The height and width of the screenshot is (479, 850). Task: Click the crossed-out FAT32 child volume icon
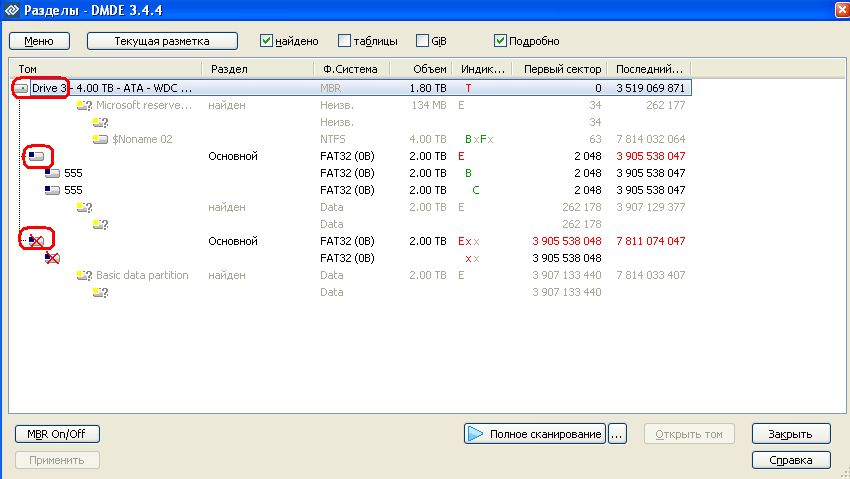52,258
